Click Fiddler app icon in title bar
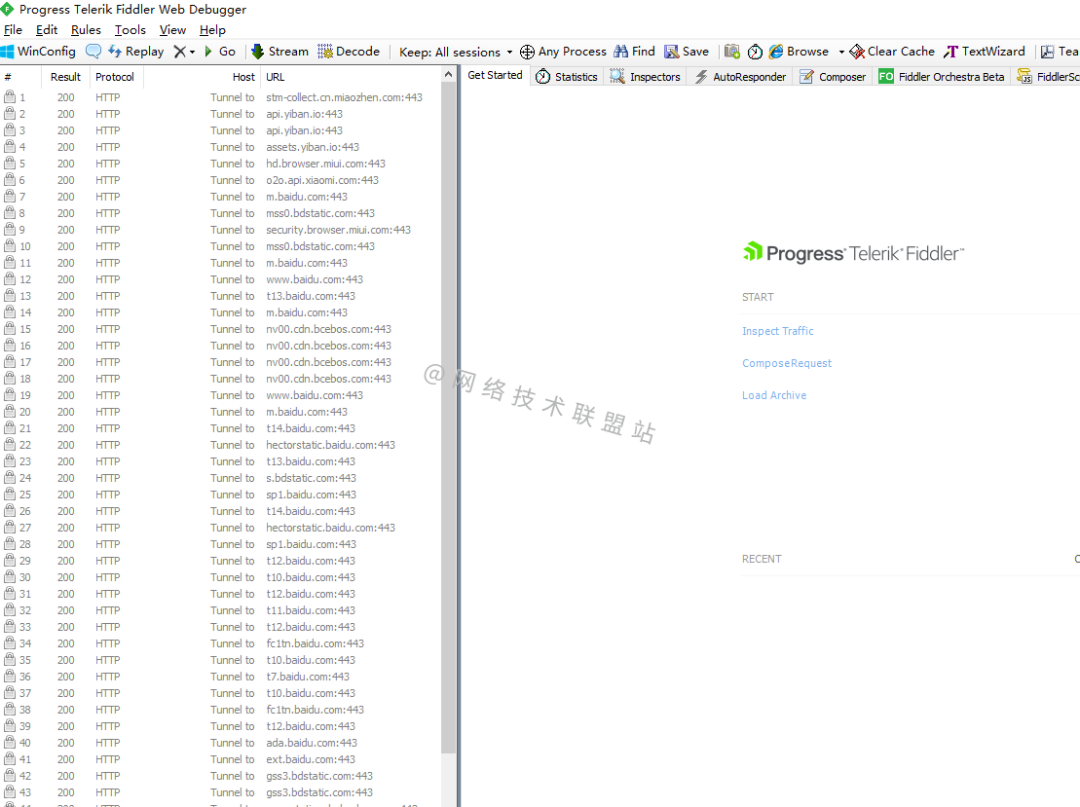1080x807 pixels. [8, 9]
